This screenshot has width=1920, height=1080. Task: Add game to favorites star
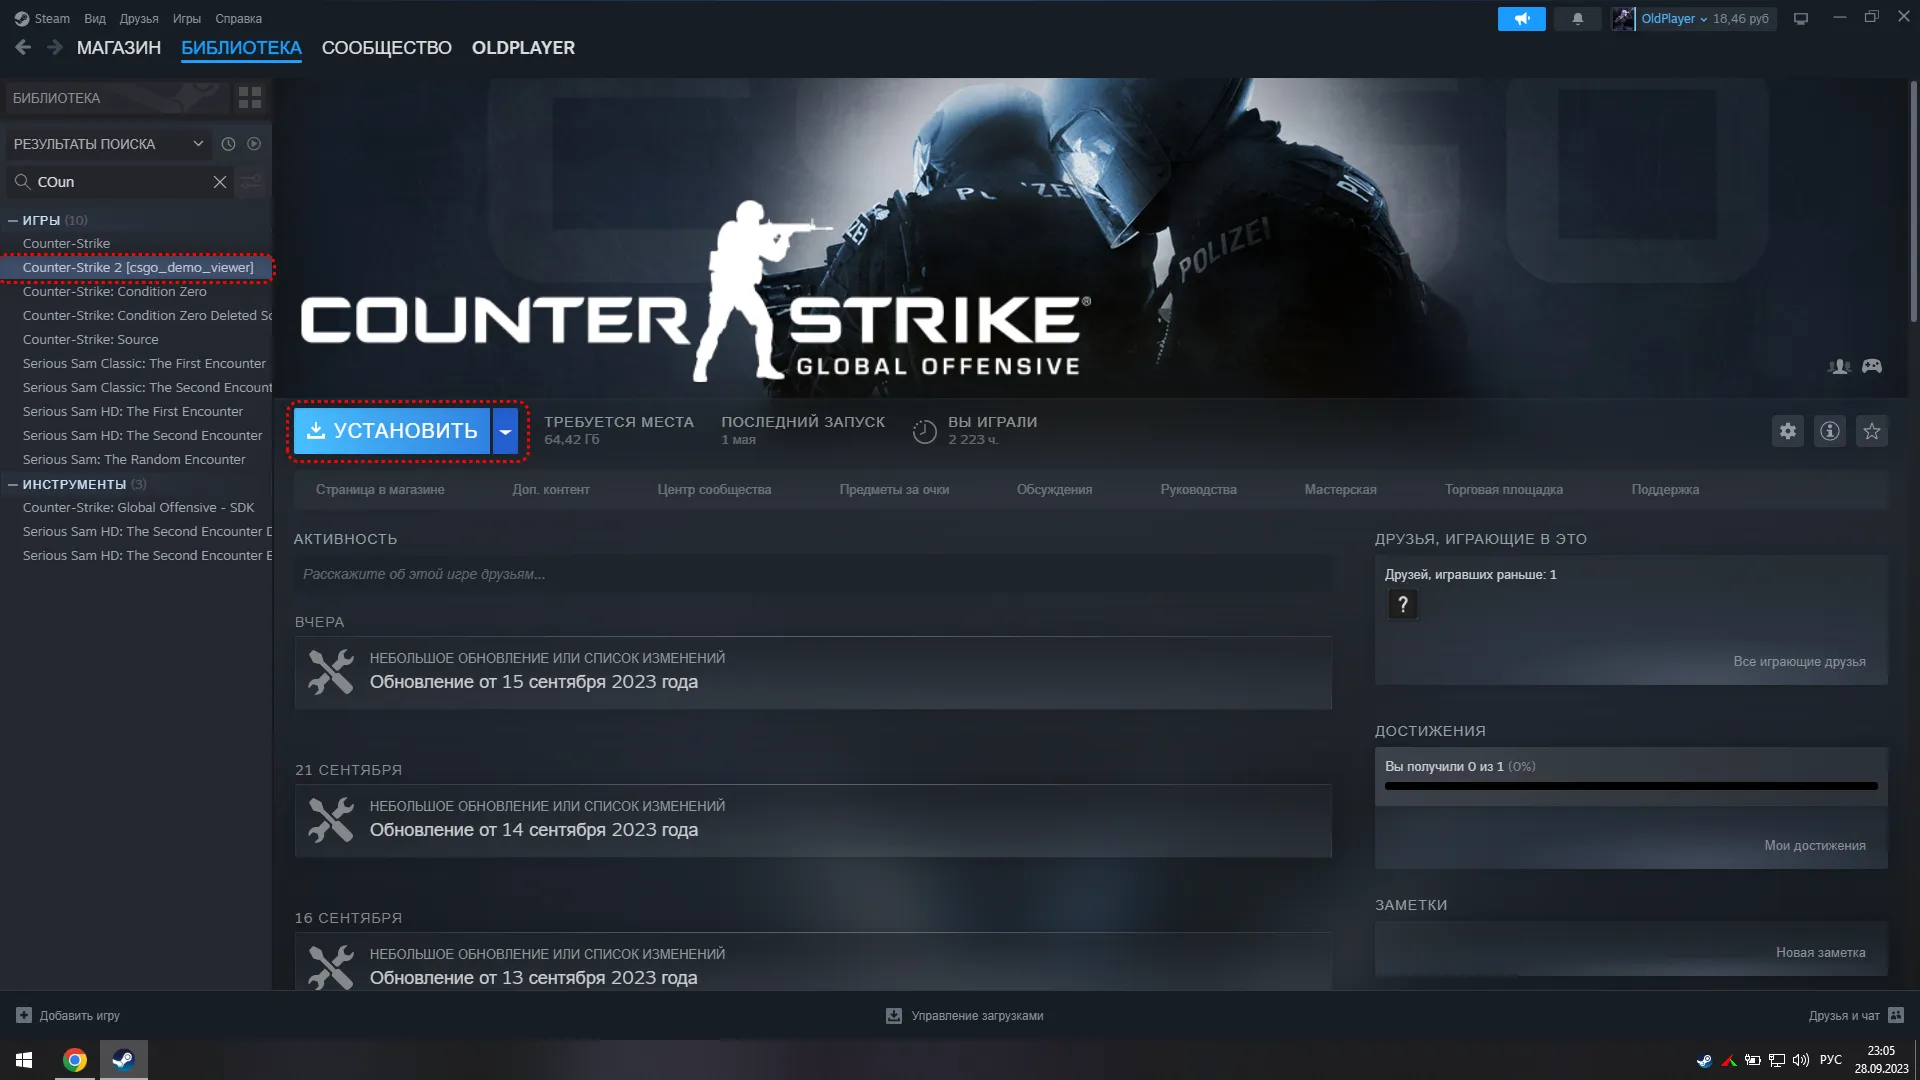coord(1871,431)
